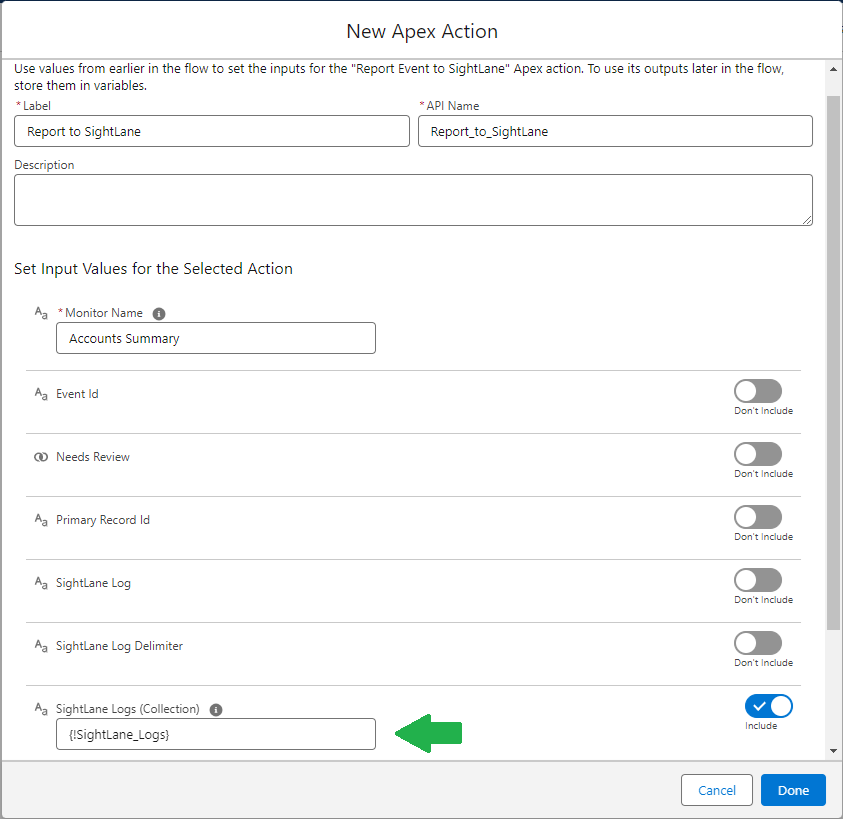Click the text type icon beside Event Id
The width and height of the screenshot is (843, 819).
(x=41, y=394)
